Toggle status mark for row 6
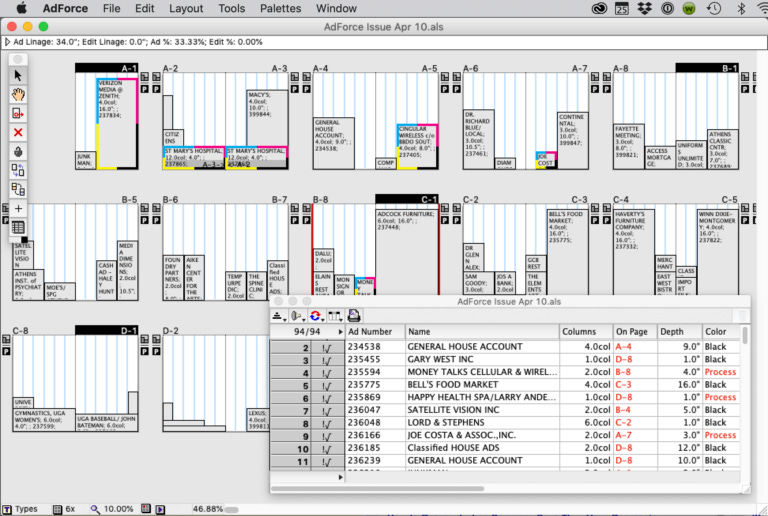The image size is (768, 516). point(327,399)
